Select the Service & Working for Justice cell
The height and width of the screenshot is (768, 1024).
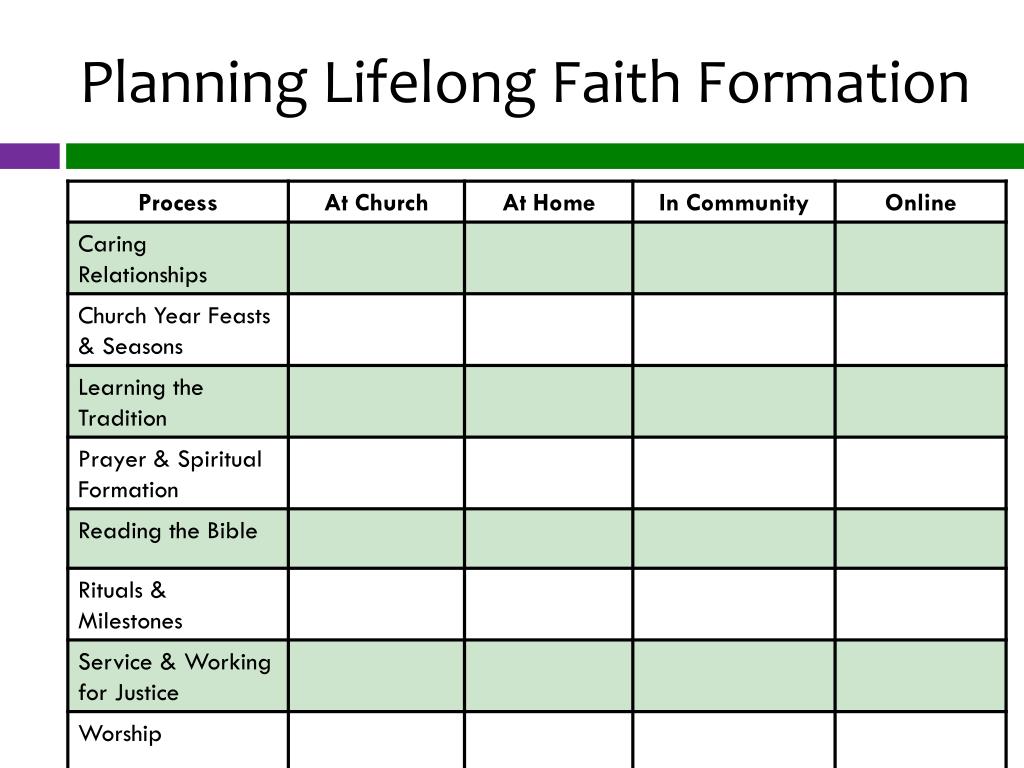[178, 677]
